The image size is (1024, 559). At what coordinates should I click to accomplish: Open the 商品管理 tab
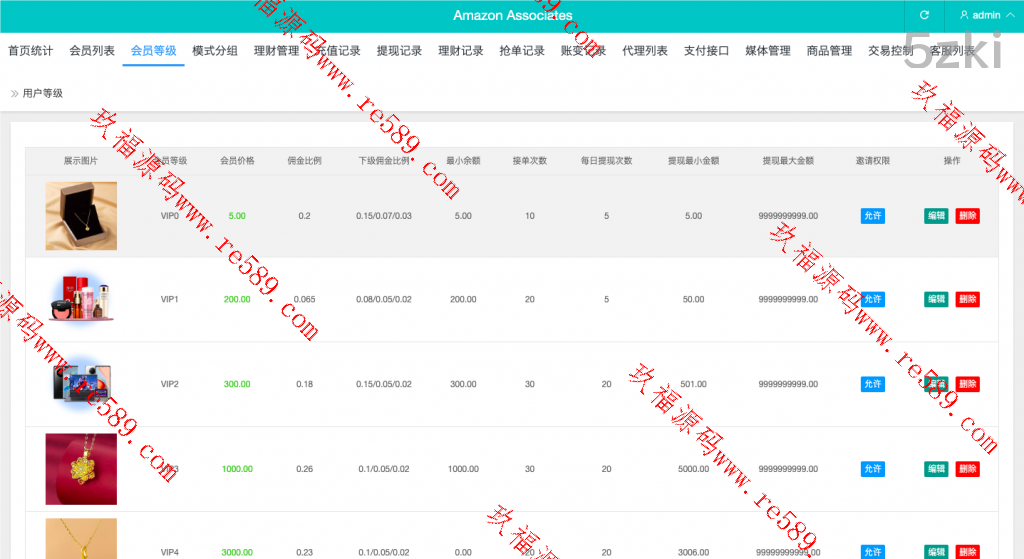click(x=829, y=51)
